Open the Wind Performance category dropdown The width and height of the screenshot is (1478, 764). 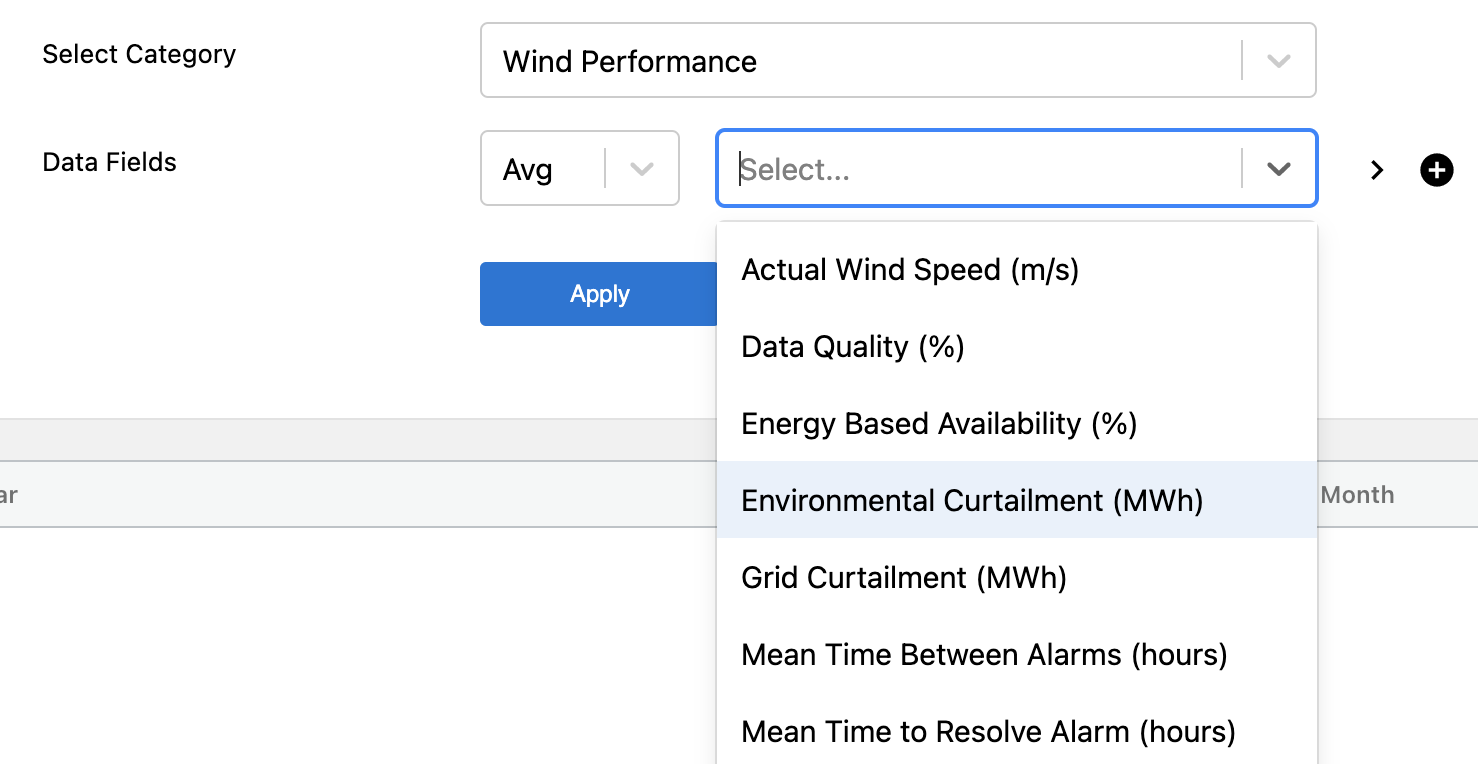[x=860, y=61]
